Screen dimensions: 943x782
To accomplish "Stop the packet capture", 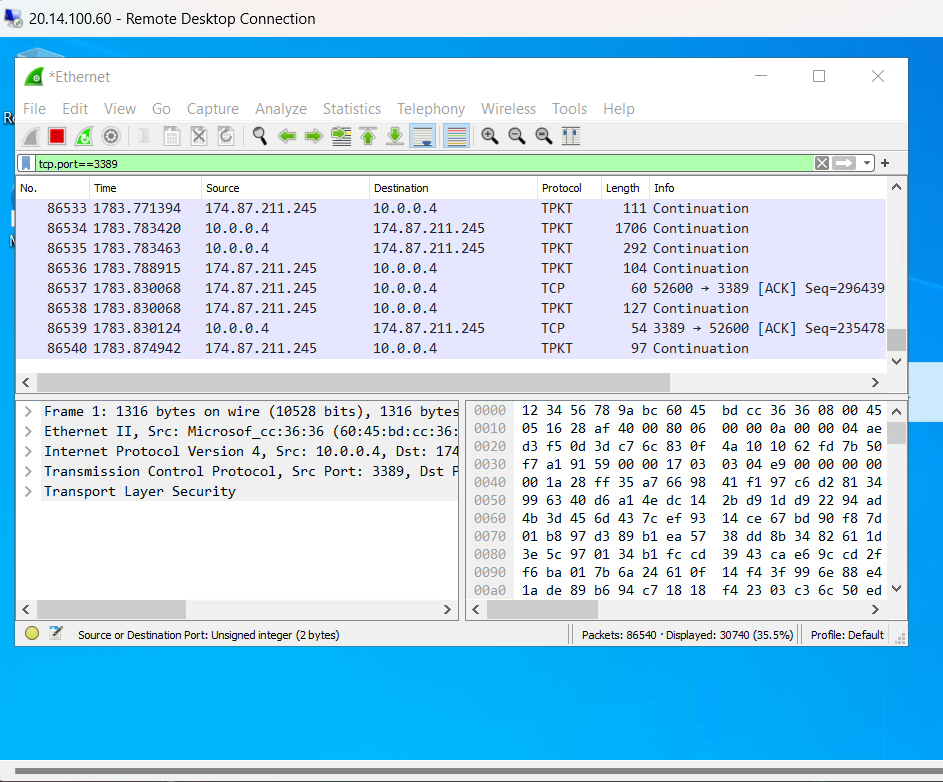I will pyautogui.click(x=57, y=136).
